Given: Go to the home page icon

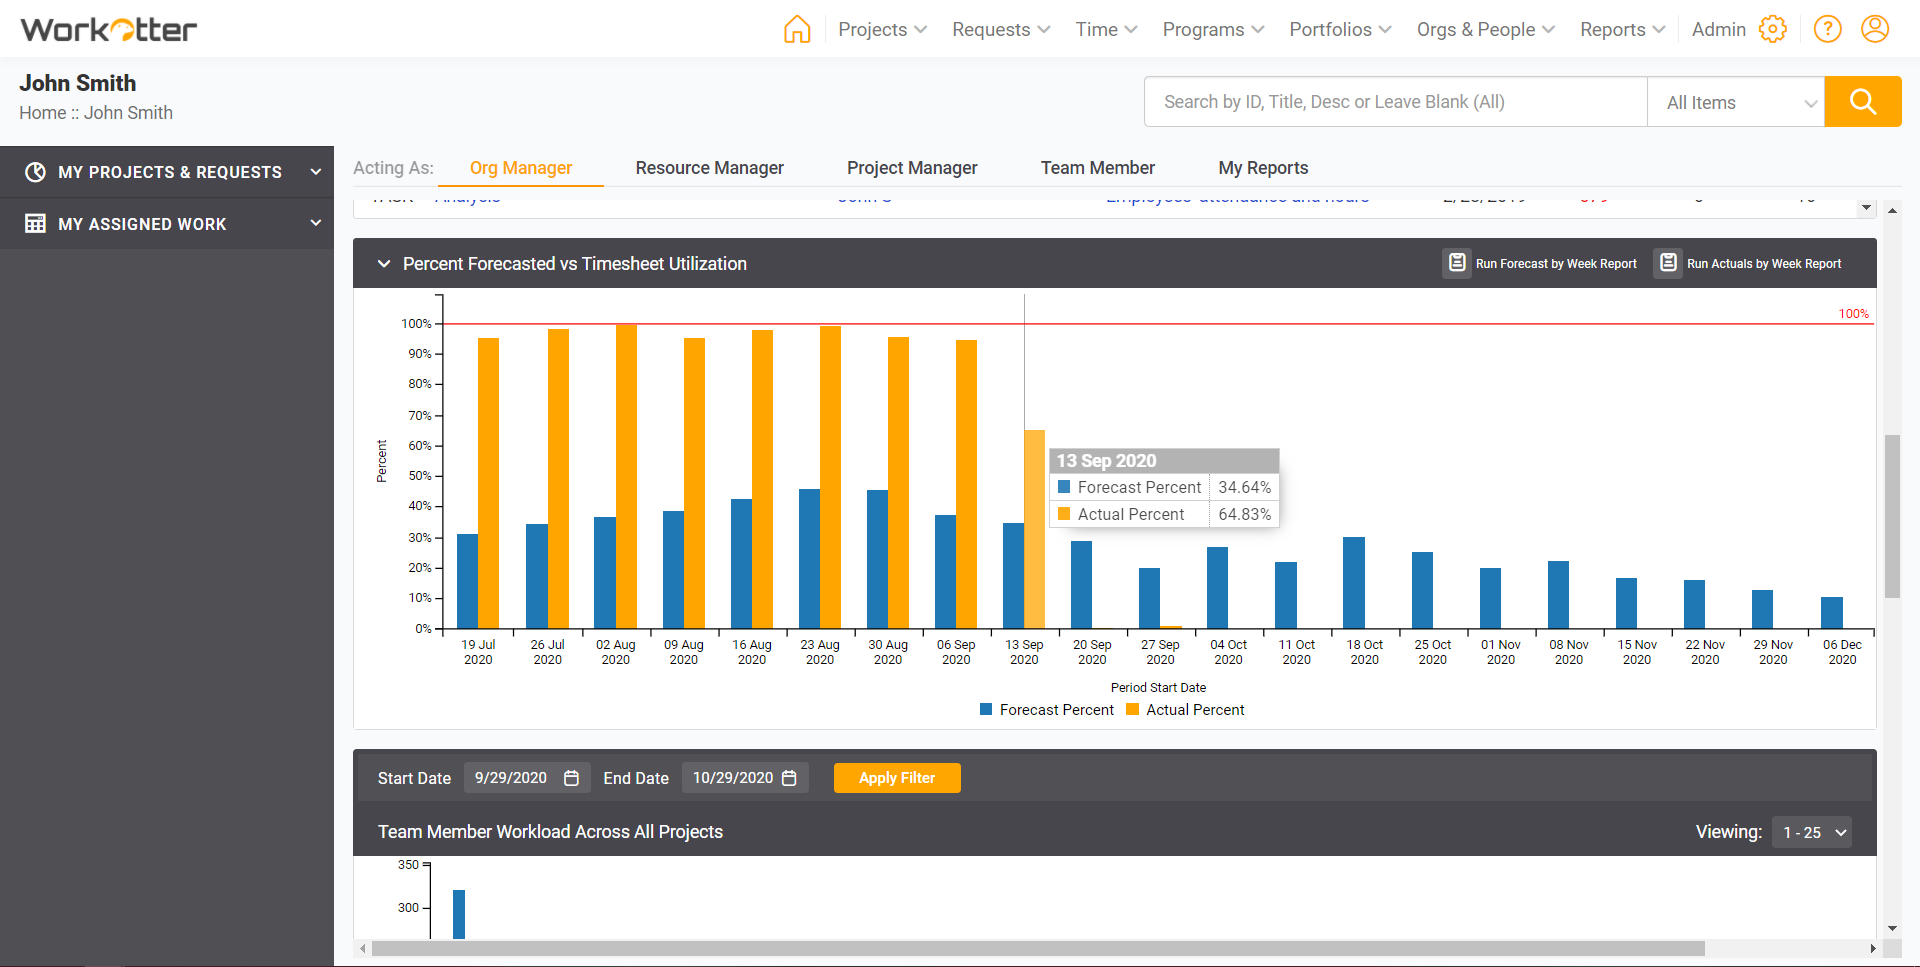Looking at the screenshot, I should click(797, 29).
